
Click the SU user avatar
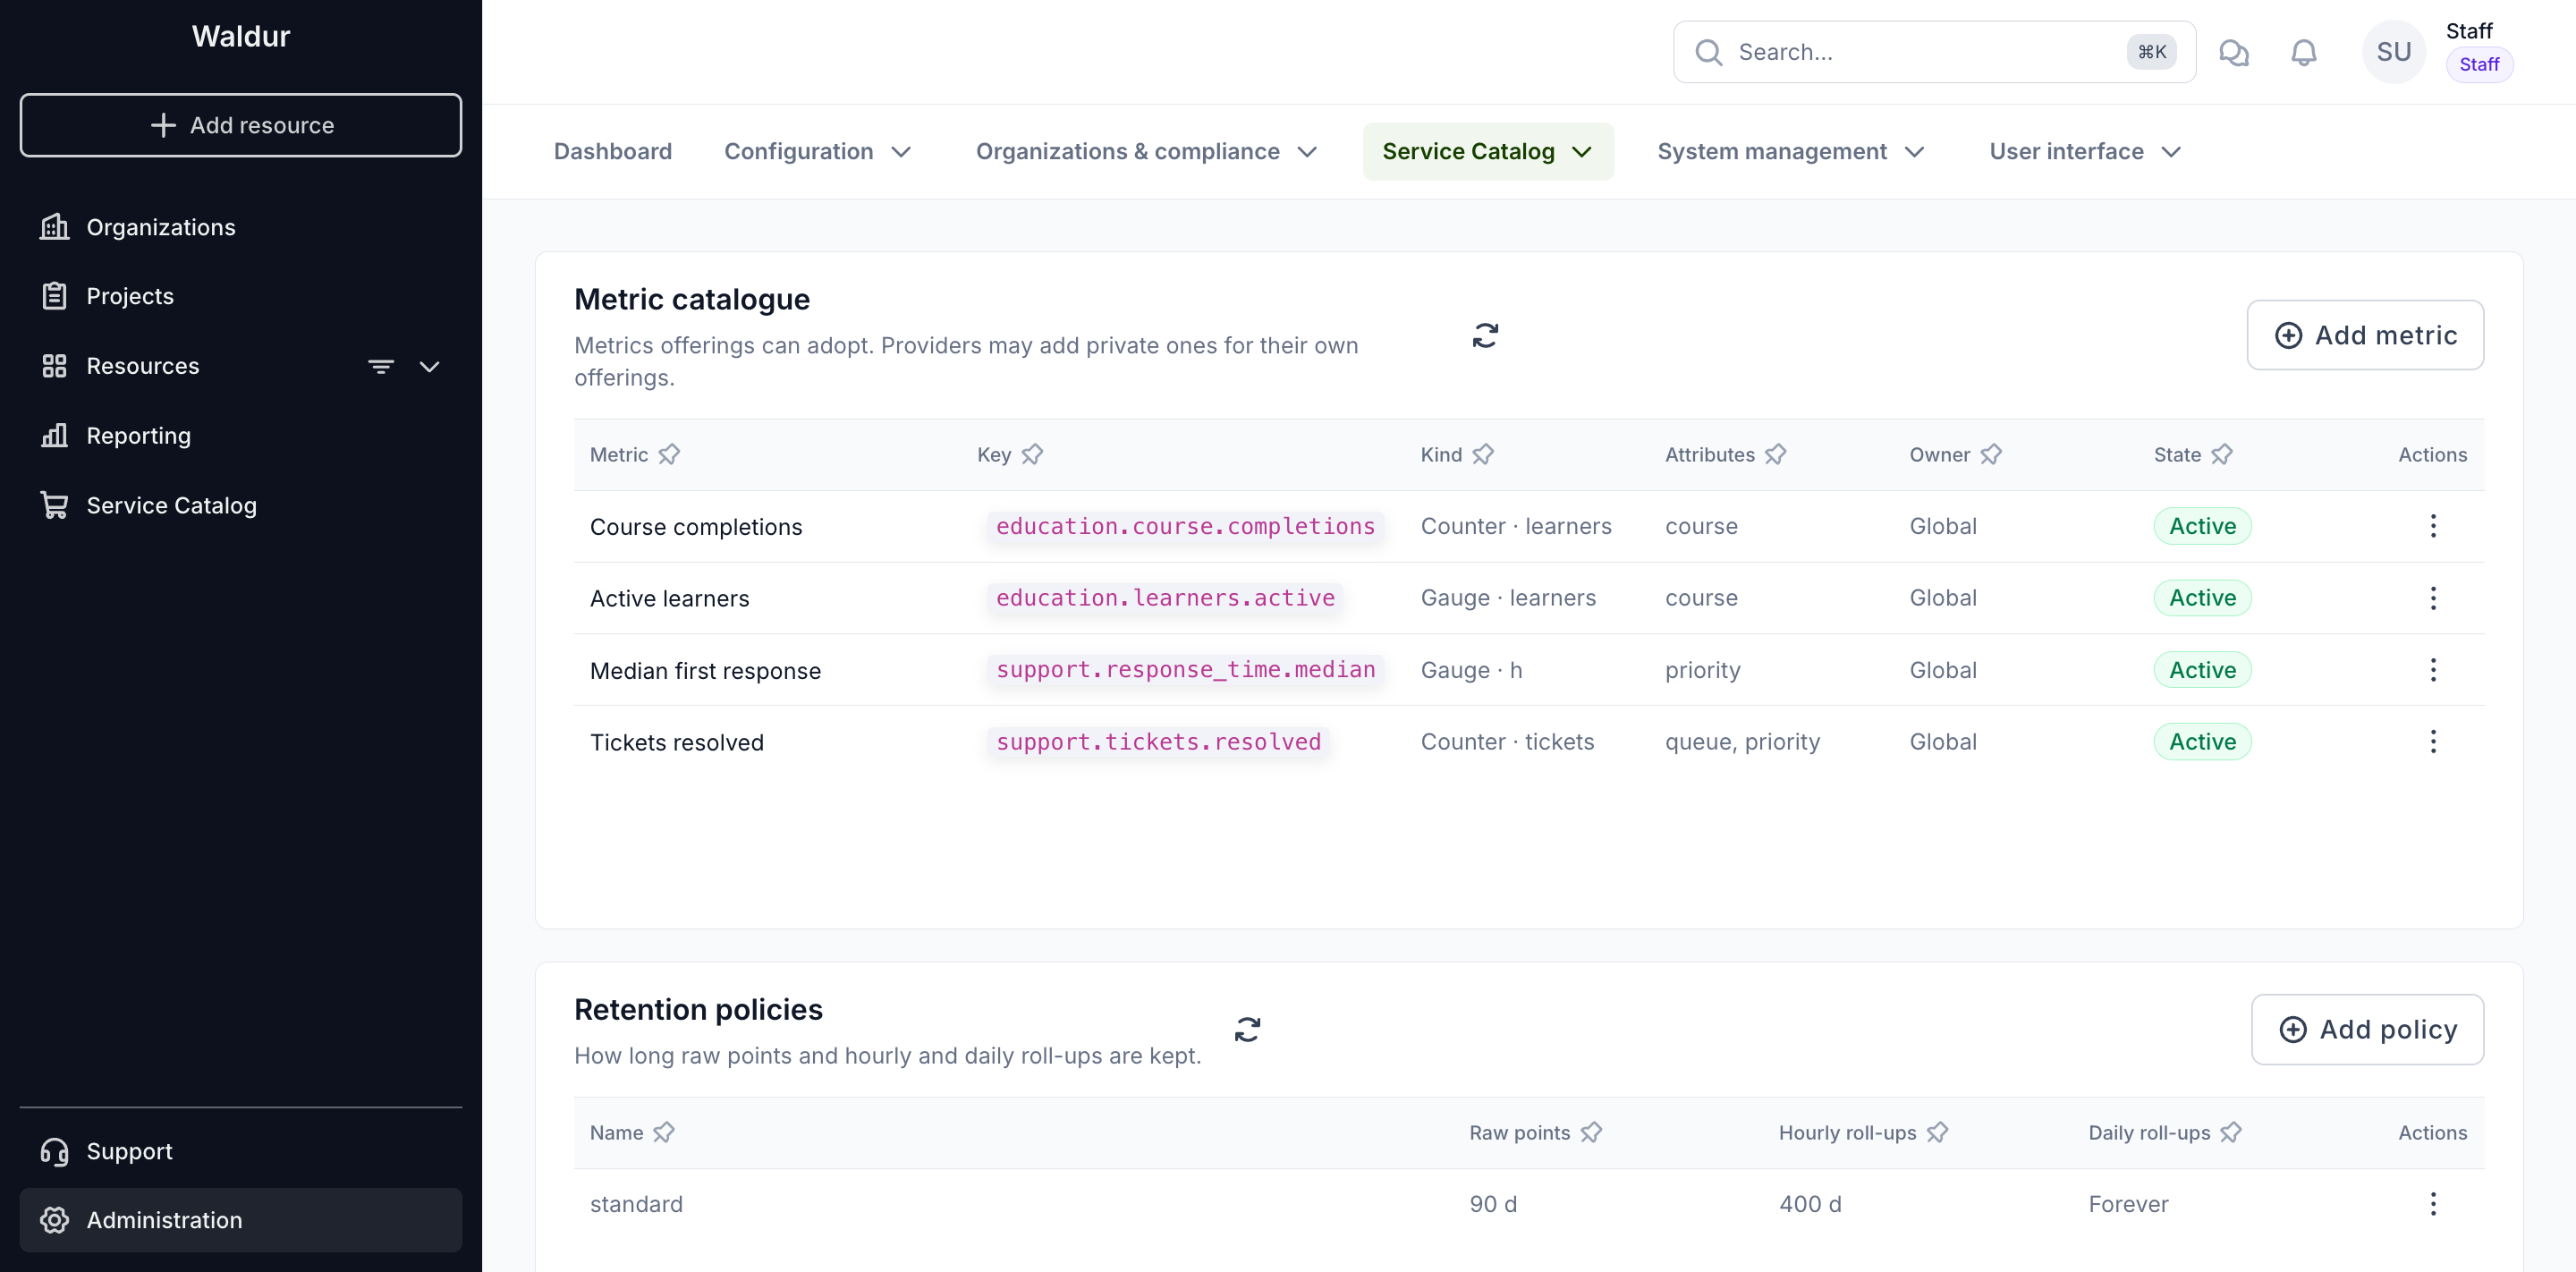point(2394,52)
